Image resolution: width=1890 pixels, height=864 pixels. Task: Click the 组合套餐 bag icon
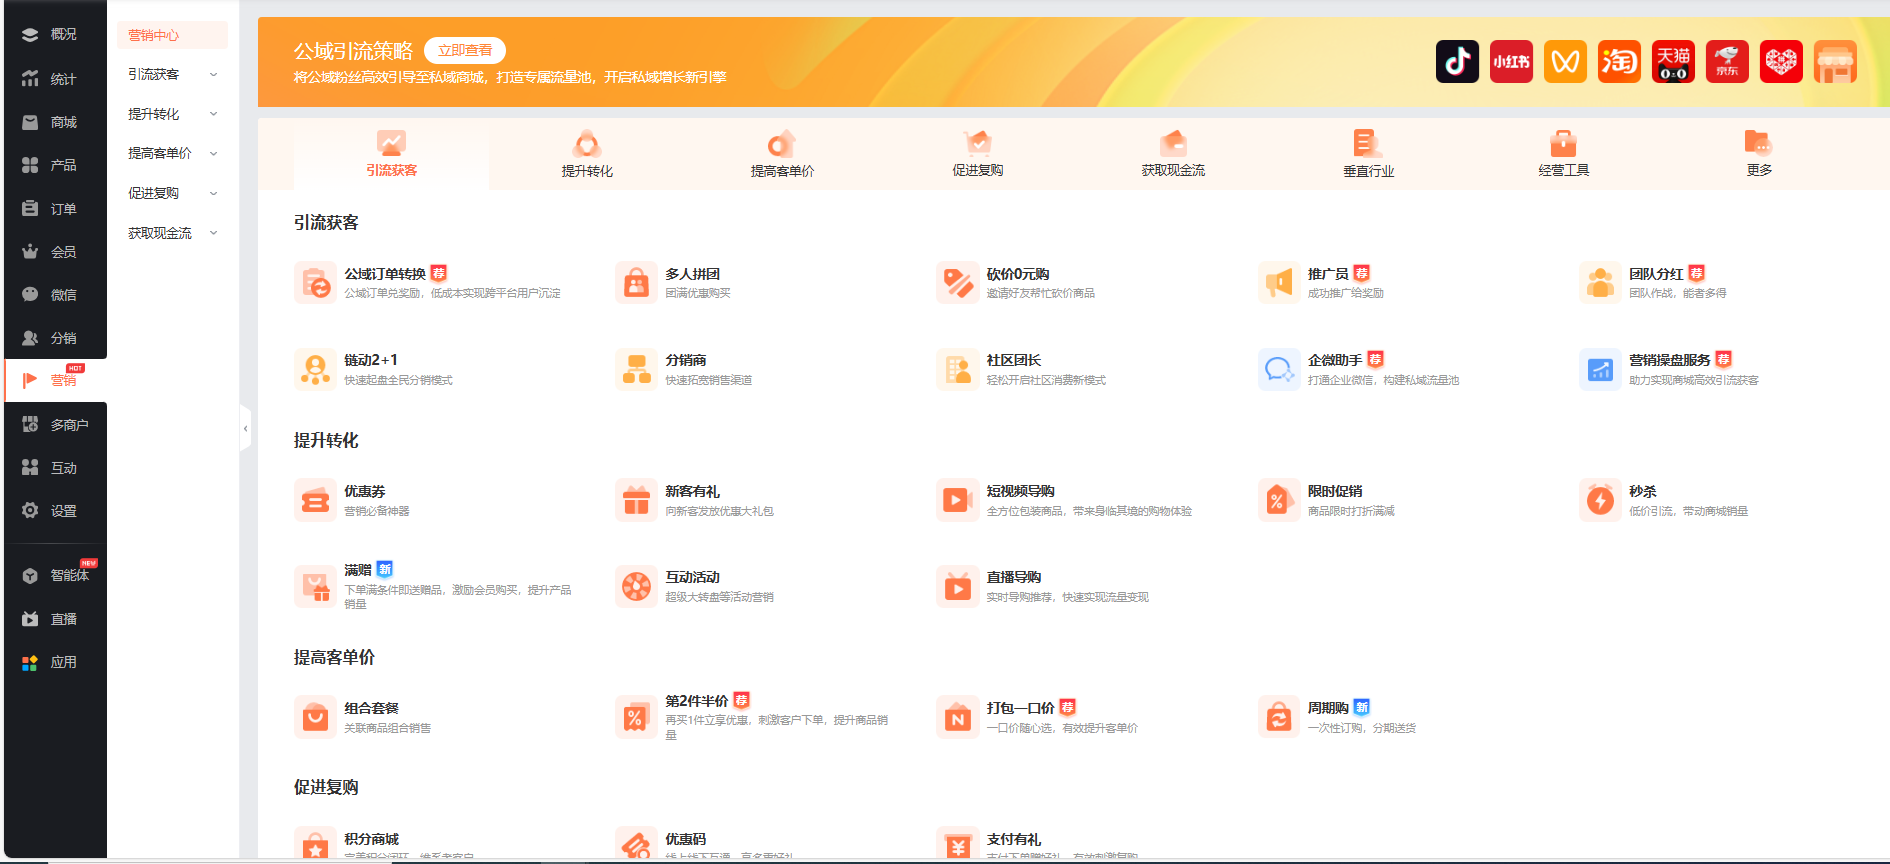(315, 717)
